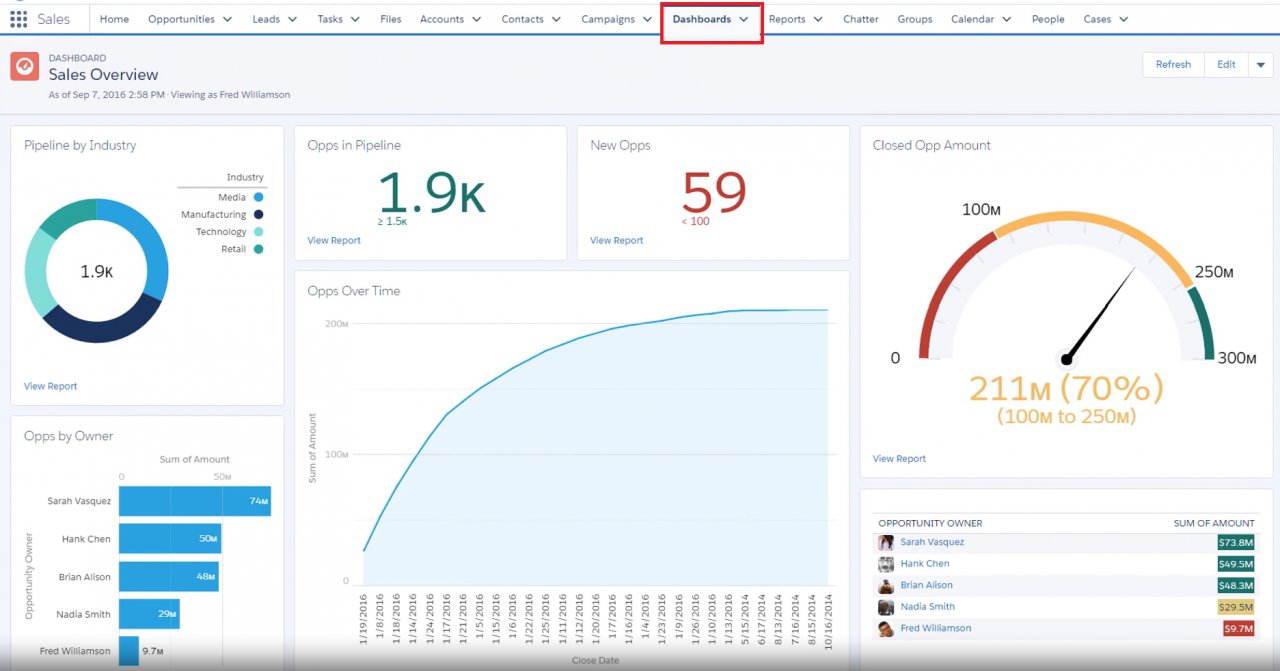Open the App Launcher waffle icon
The image size is (1280, 671).
click(x=17, y=18)
